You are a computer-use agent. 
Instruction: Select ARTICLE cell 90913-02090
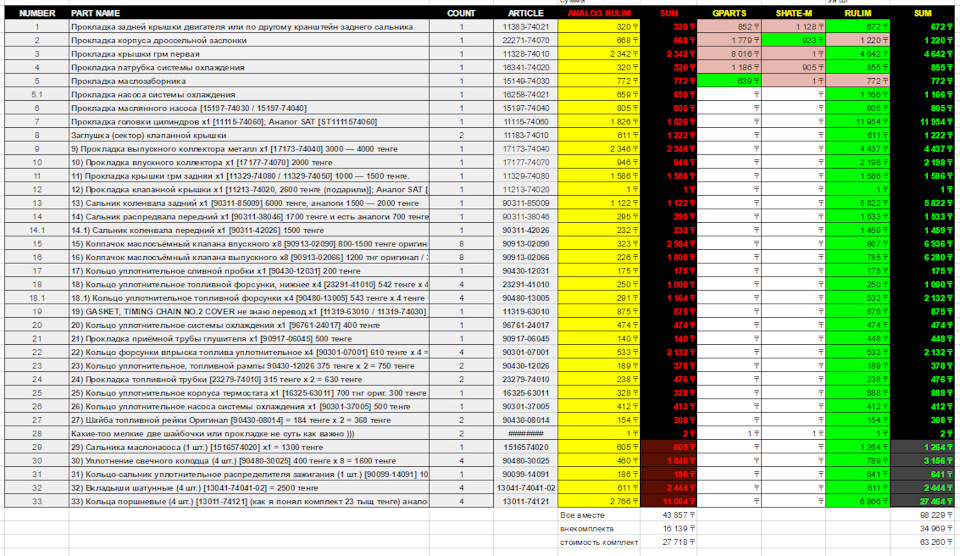tap(525, 244)
